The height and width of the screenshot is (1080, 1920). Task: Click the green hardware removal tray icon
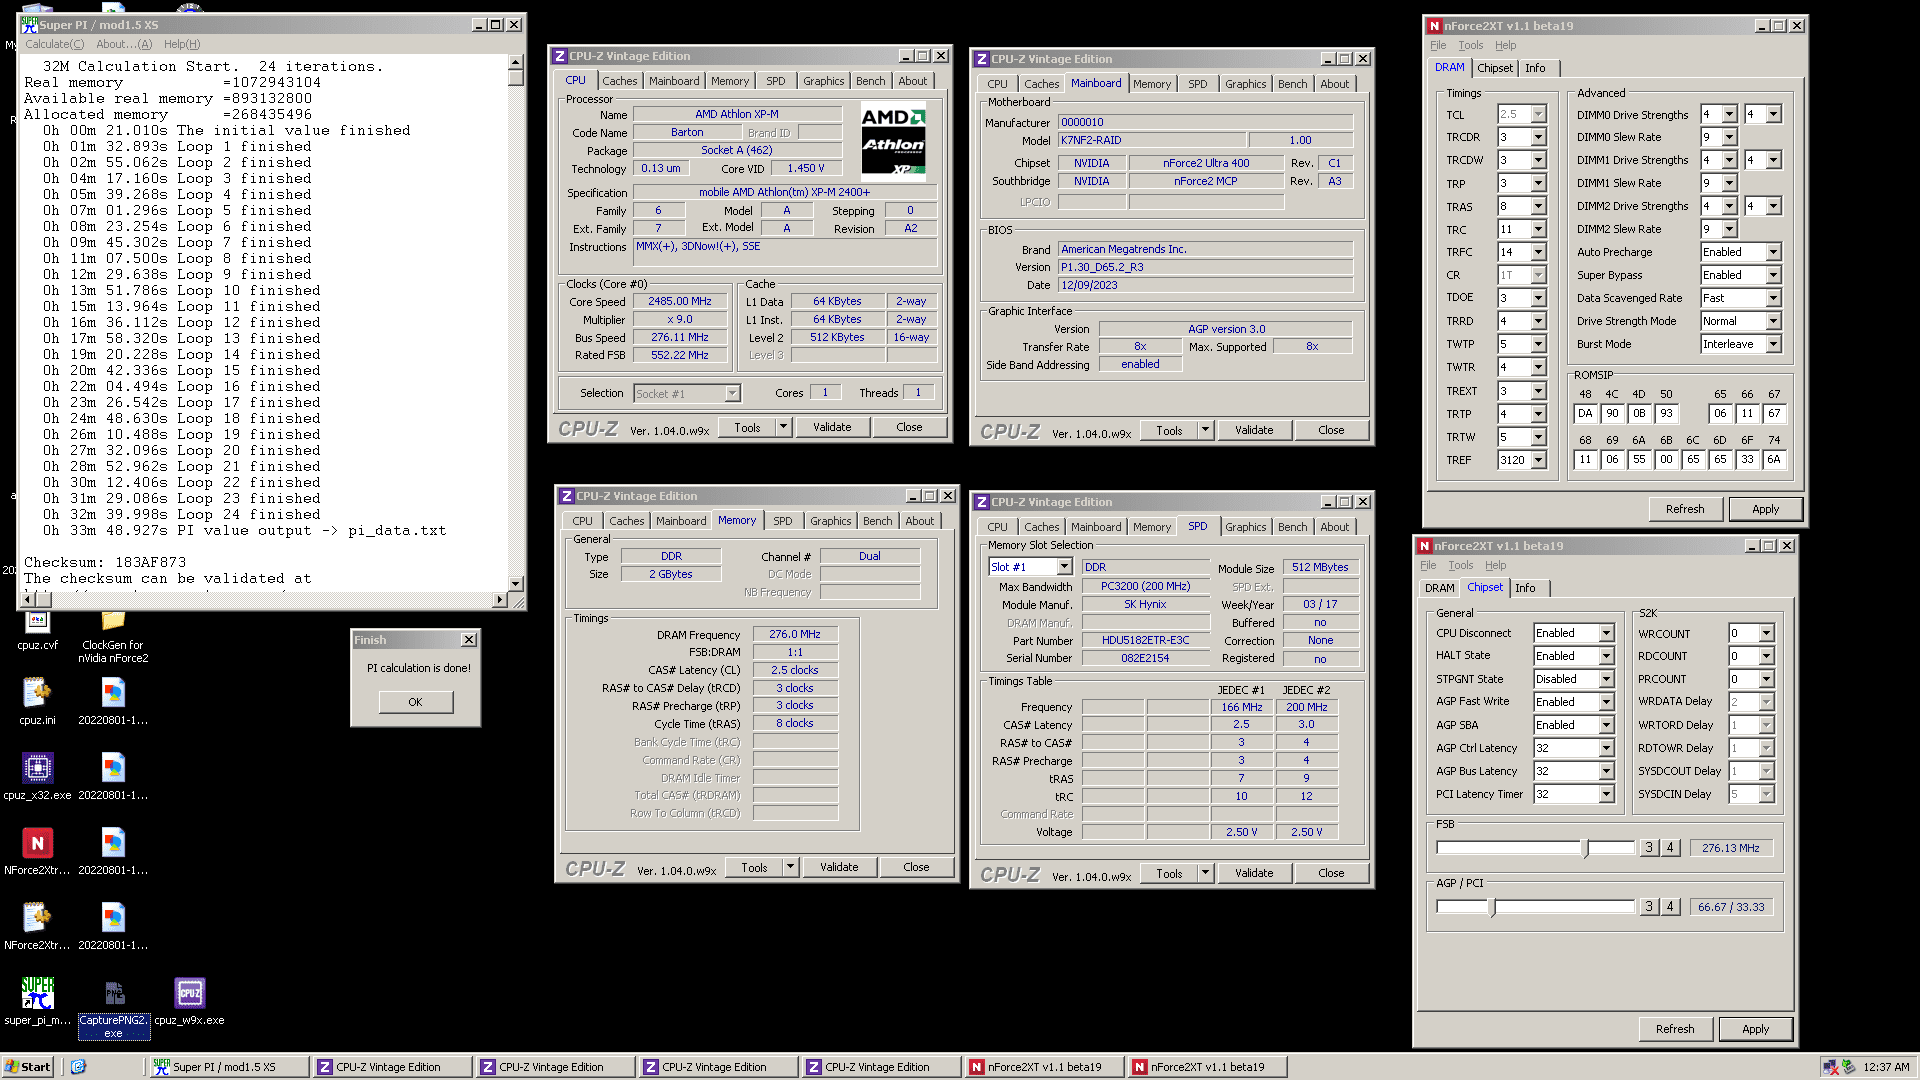pos(1849,1067)
